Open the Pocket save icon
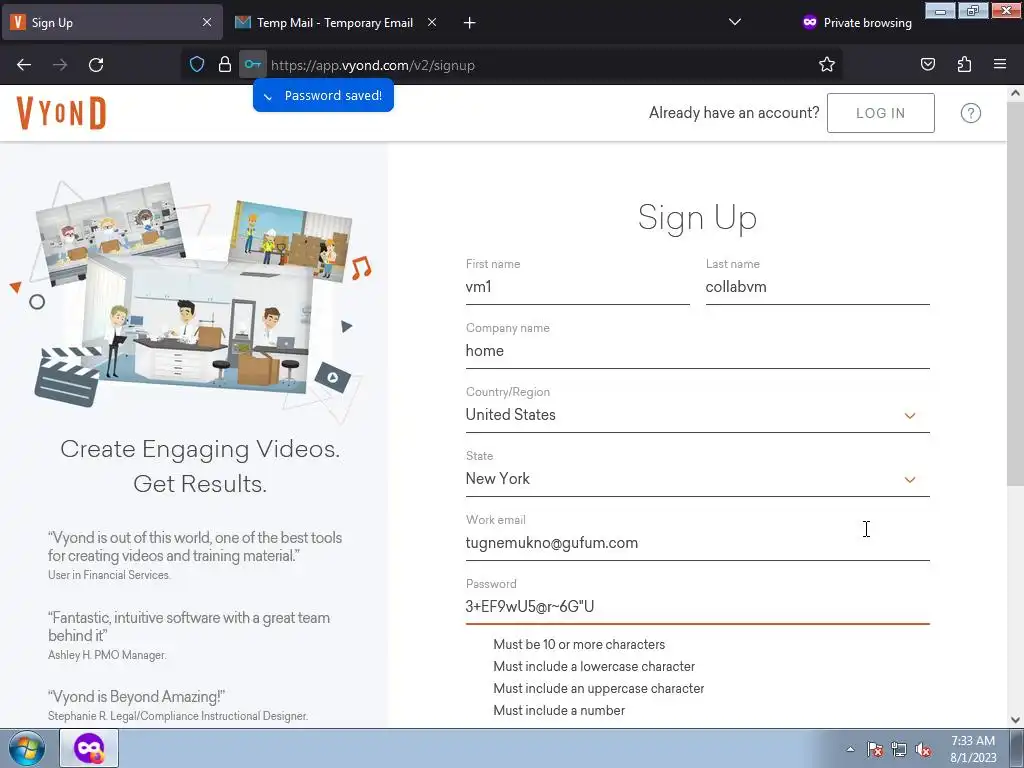 point(927,64)
